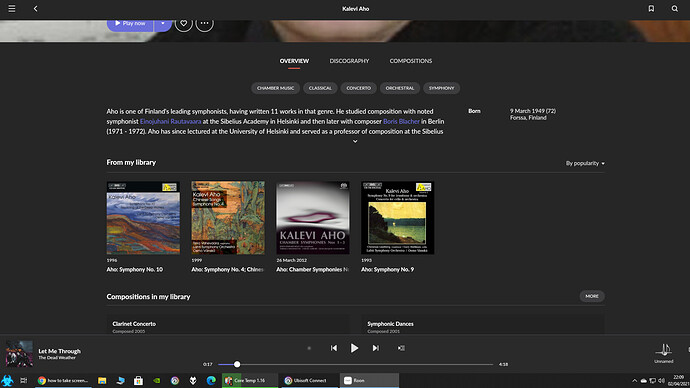Viewport: 690px width, 388px height.
Task: Open the Clarinet Concerto composition
Action: 228,324
